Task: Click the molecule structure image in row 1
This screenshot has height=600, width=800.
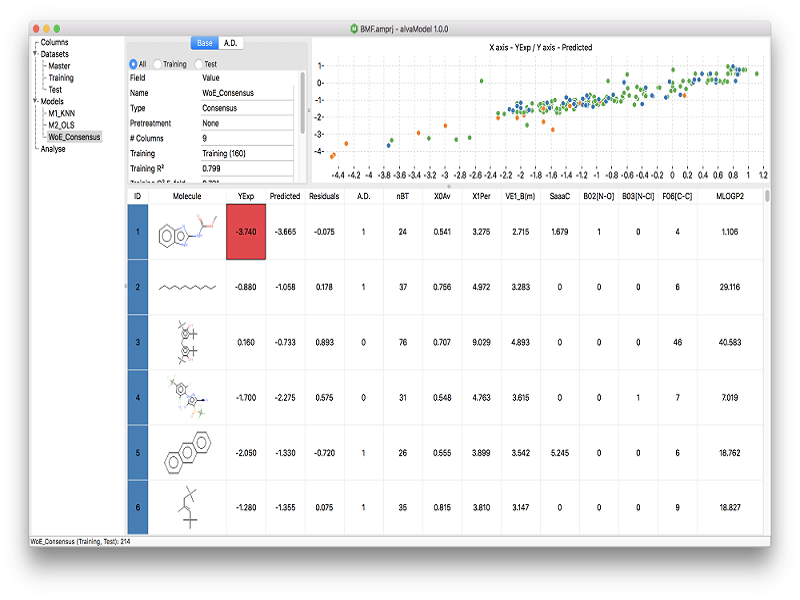Action: pos(187,232)
